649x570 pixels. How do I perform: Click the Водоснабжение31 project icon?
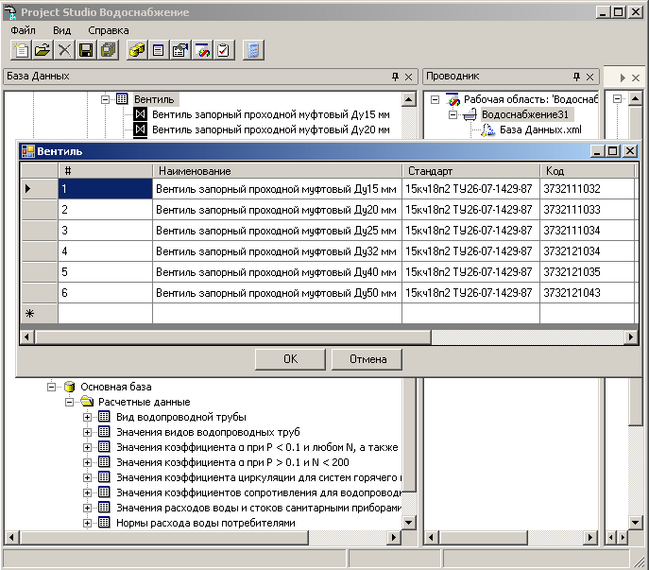(470, 115)
